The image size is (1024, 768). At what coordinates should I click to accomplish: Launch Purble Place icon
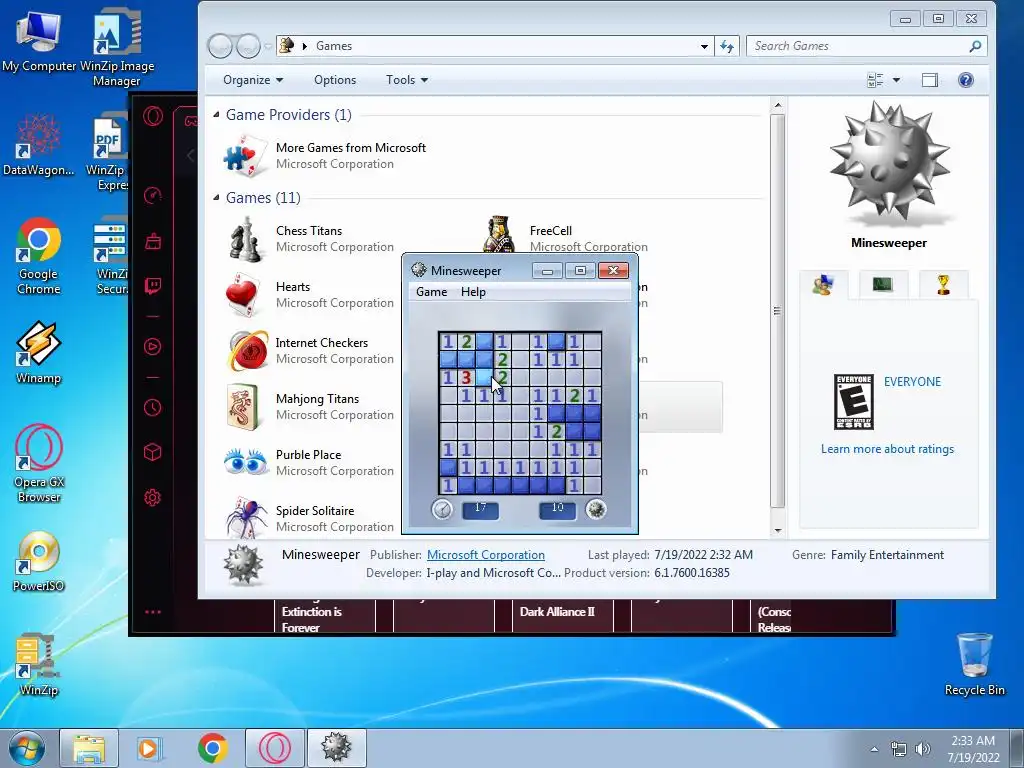click(246, 462)
